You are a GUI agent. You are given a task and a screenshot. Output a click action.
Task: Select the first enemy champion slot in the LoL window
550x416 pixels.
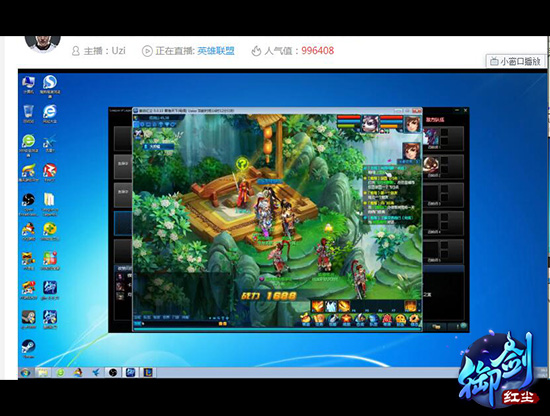coord(443,138)
